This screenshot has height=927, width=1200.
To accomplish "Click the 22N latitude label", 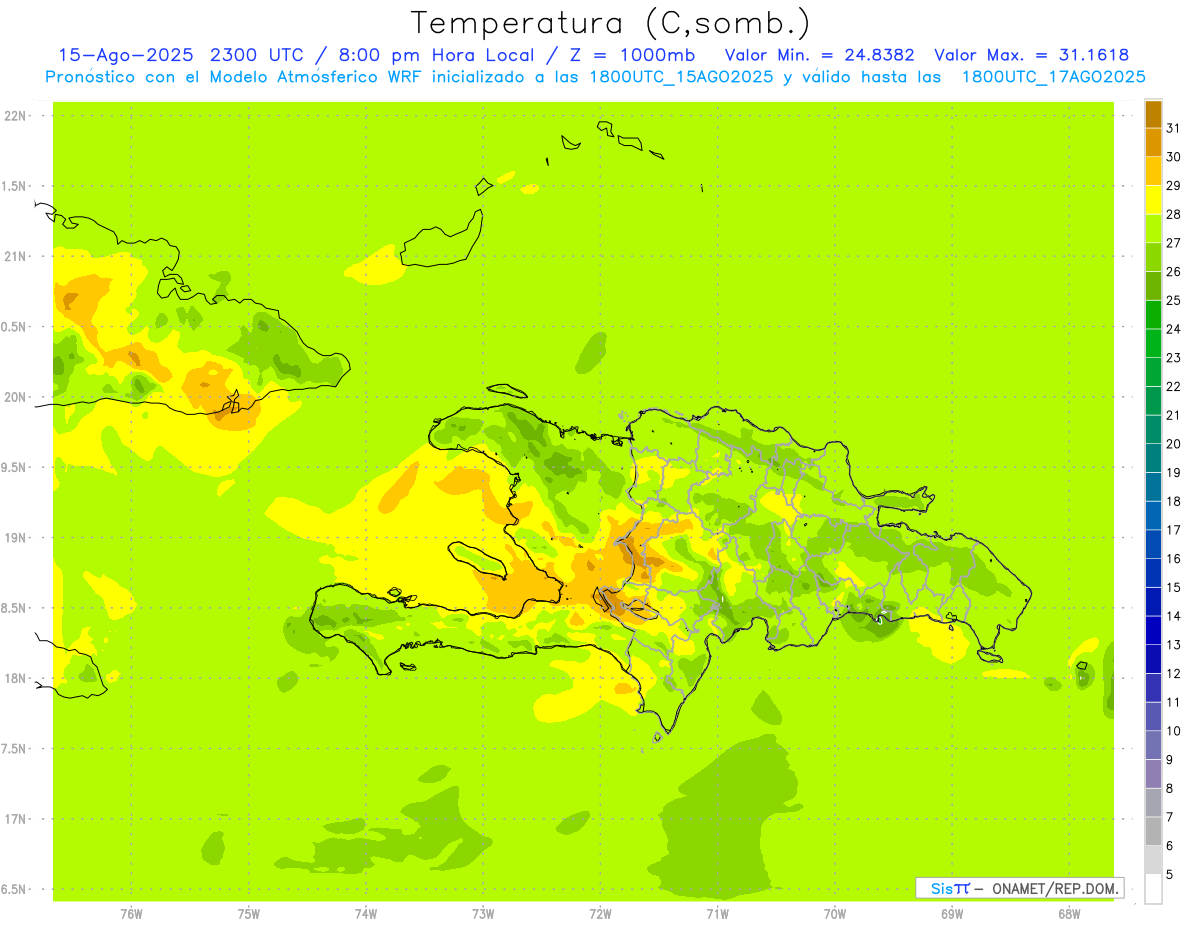I will coord(15,116).
